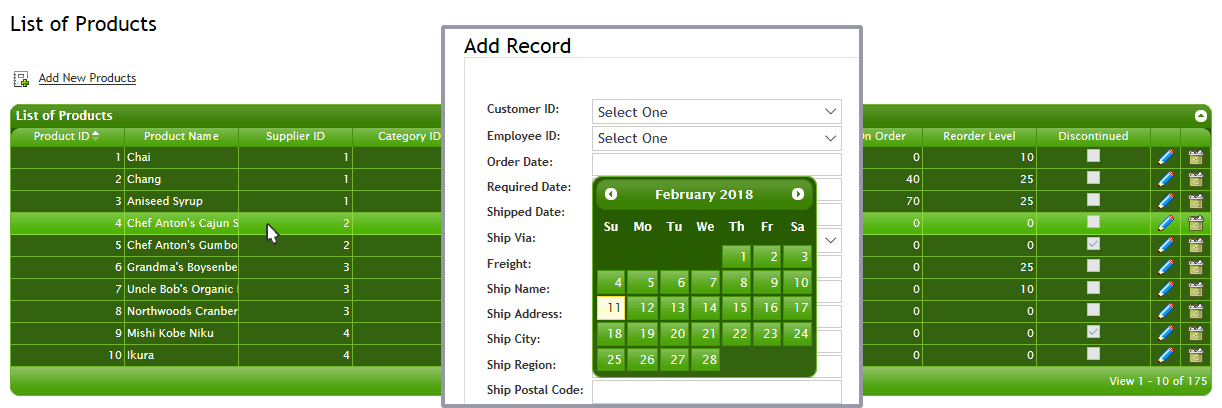This screenshot has height=408, width=1222.
Task: Click edit icon for Aniseed Syrup row
Action: [x=1165, y=201]
